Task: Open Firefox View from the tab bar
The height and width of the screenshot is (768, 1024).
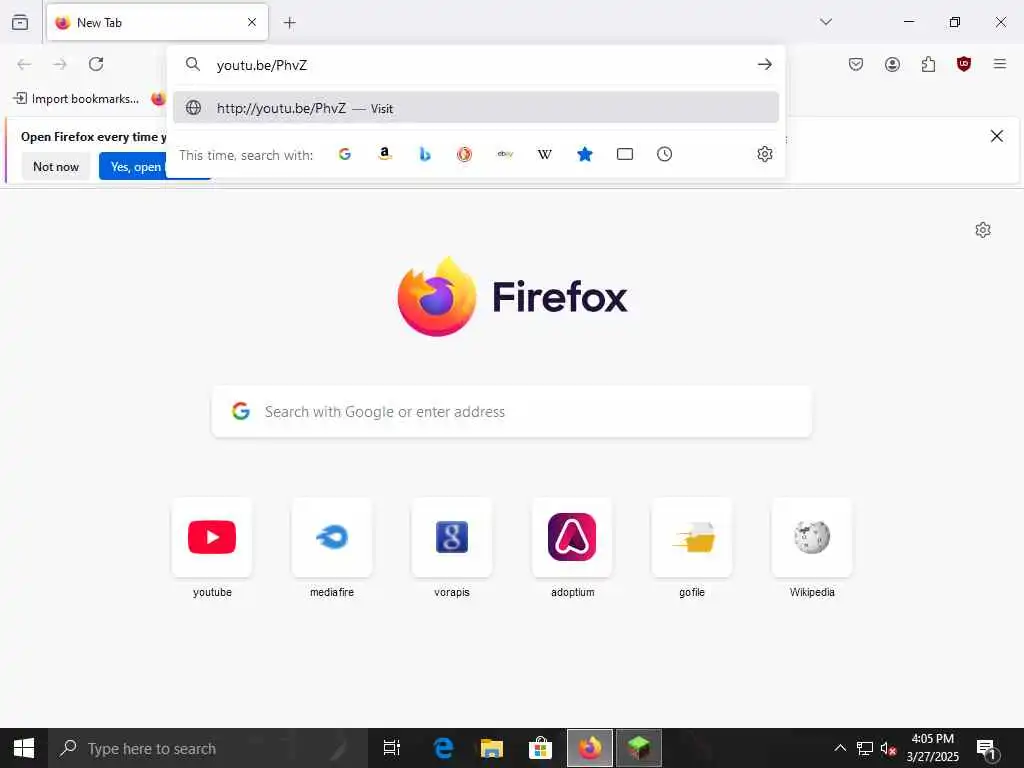Action: [x=20, y=22]
